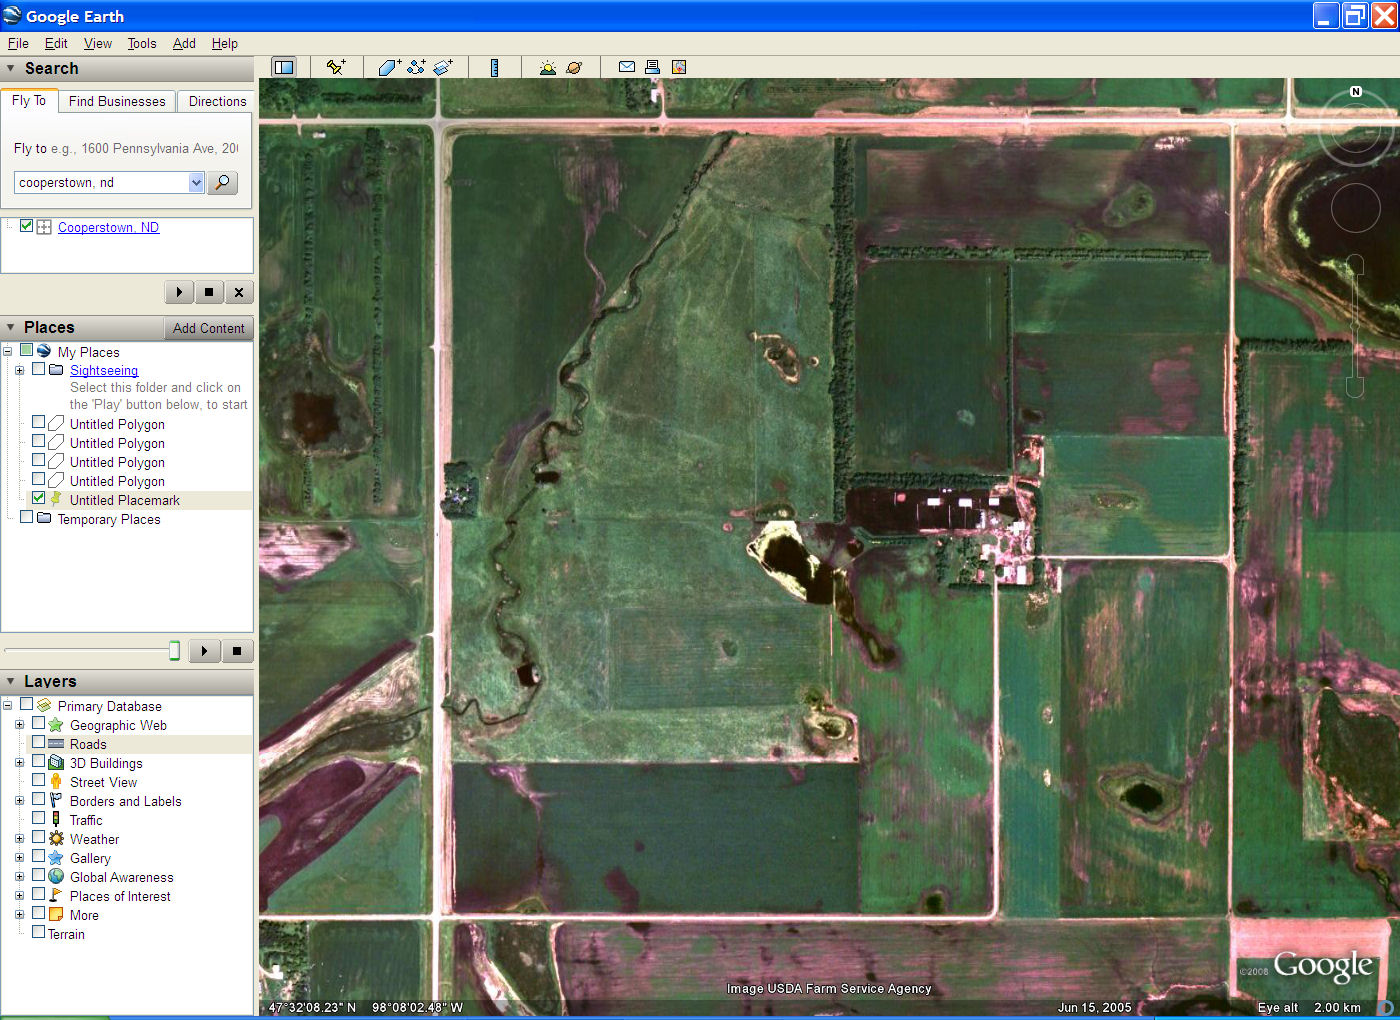Click the Gallery layer star icon
Screen dimensions: 1400x1020
tap(56, 858)
